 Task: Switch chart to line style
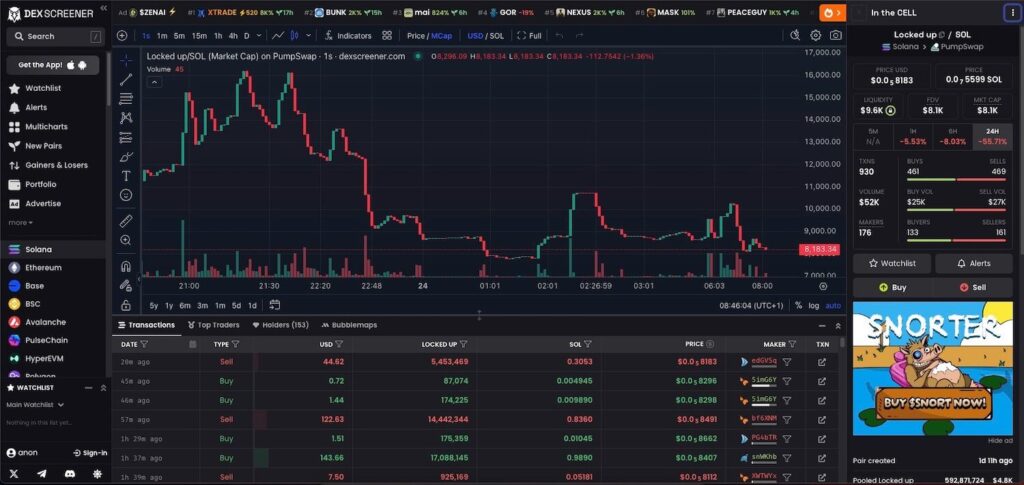[278, 36]
